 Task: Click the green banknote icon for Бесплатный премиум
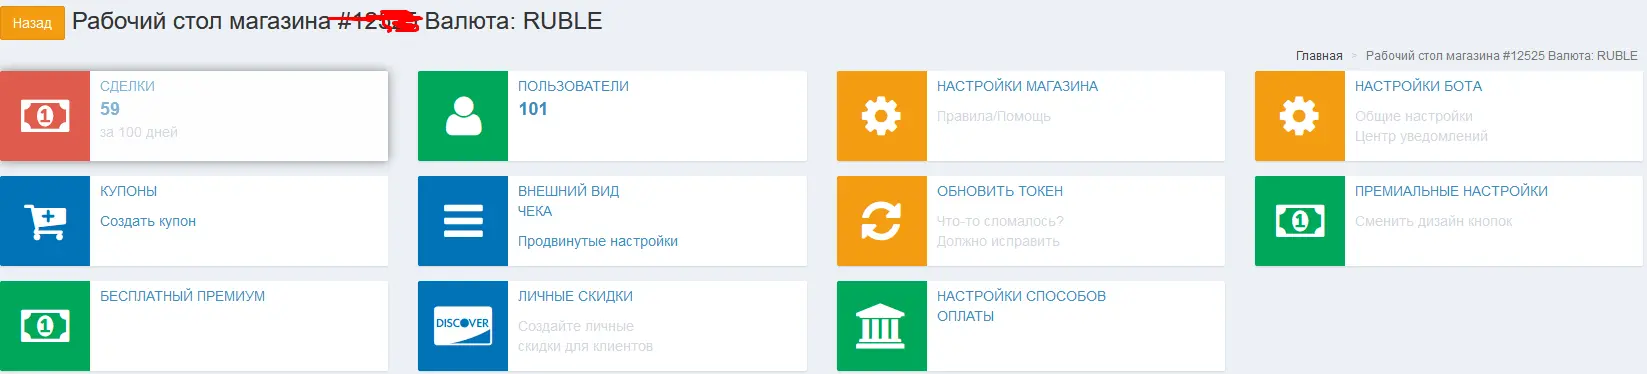[x=45, y=326]
